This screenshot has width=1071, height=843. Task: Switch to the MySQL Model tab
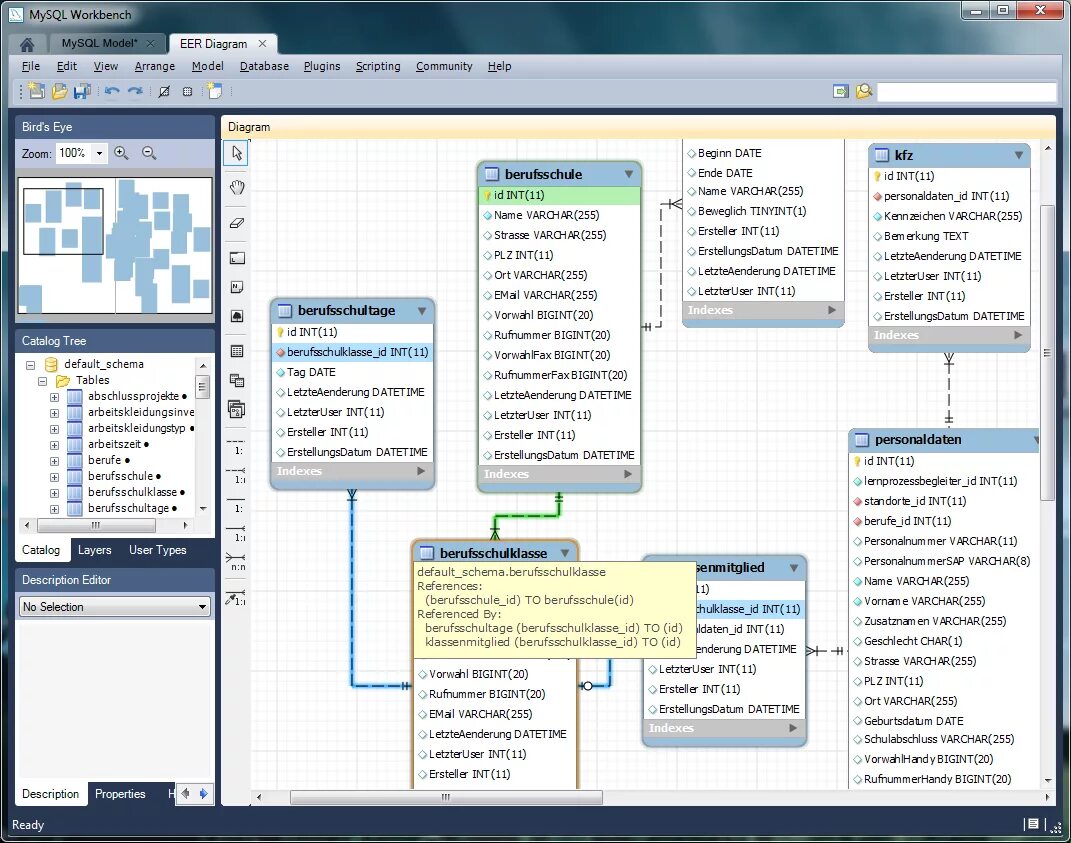click(x=99, y=43)
